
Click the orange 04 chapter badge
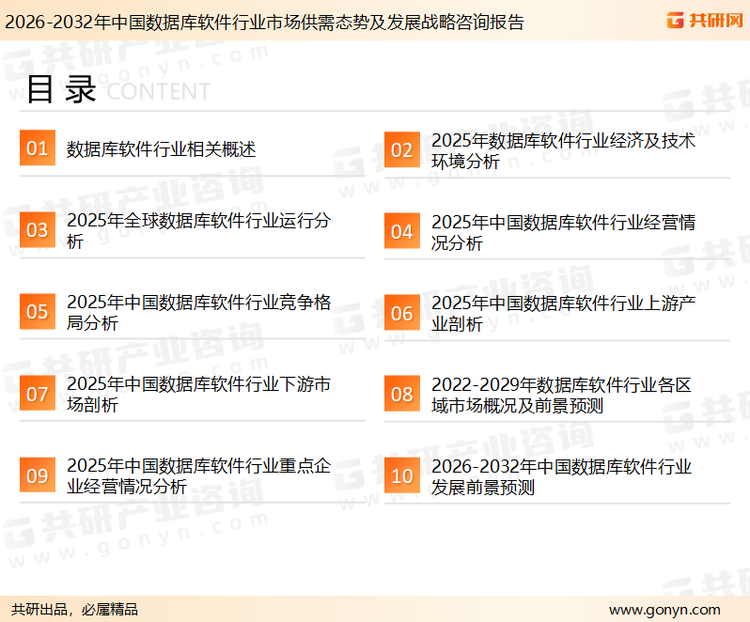coord(402,231)
